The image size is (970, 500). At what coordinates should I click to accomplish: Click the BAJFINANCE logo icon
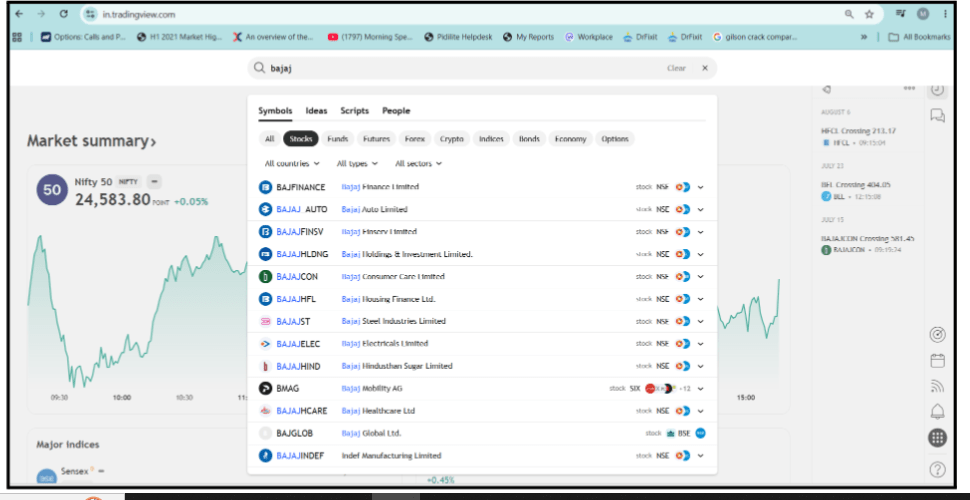(265, 187)
